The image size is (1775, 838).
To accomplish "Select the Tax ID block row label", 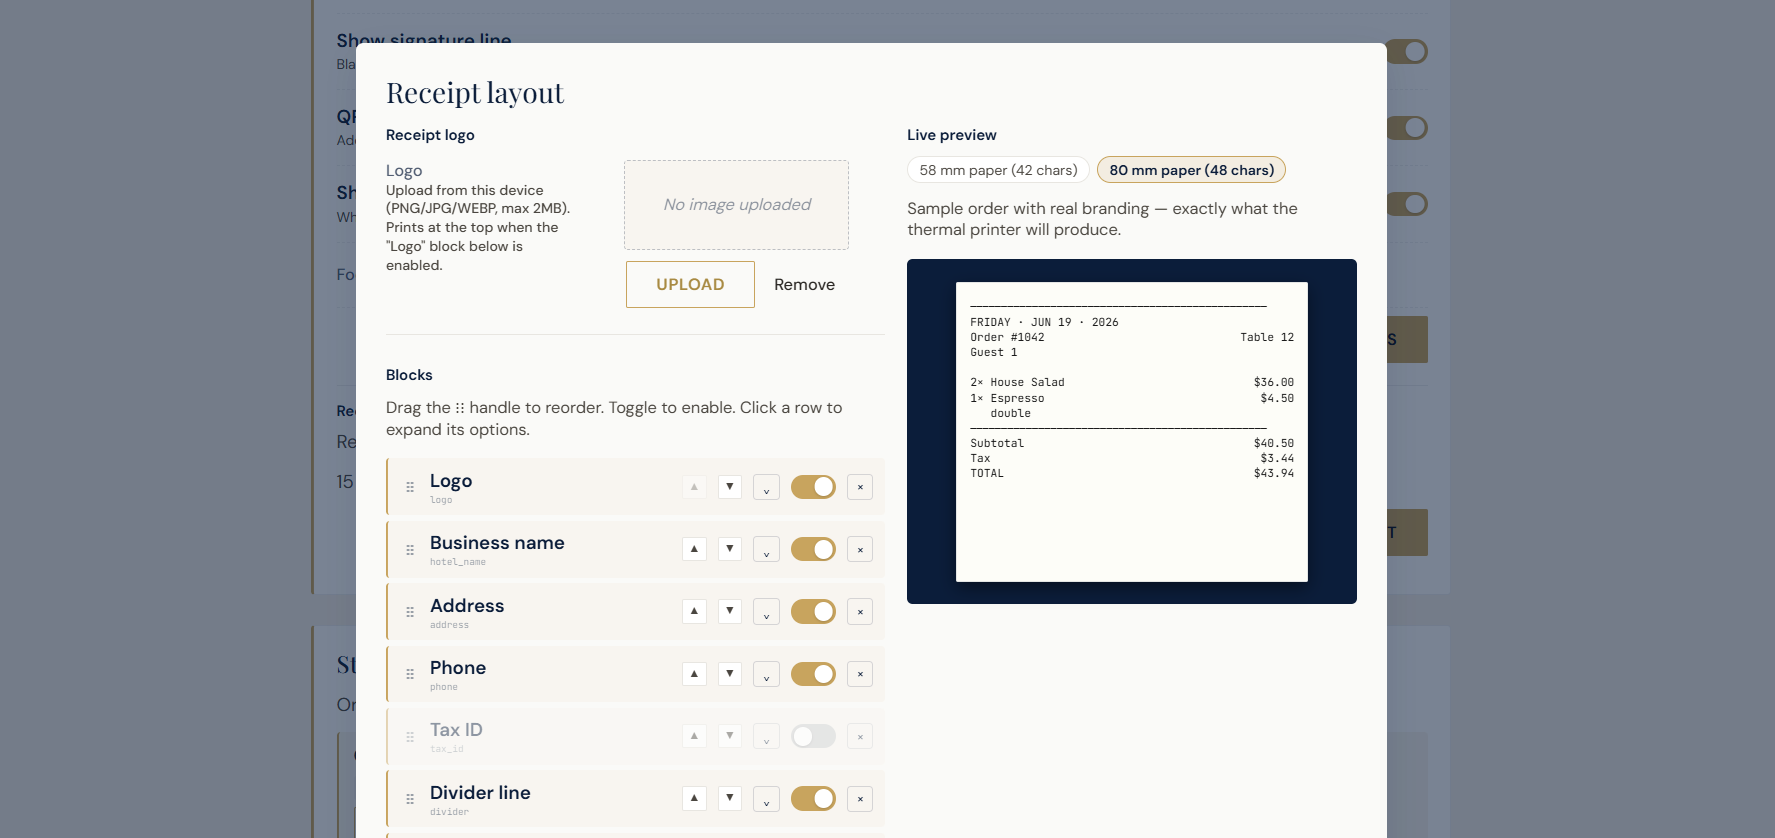I will coord(456,730).
